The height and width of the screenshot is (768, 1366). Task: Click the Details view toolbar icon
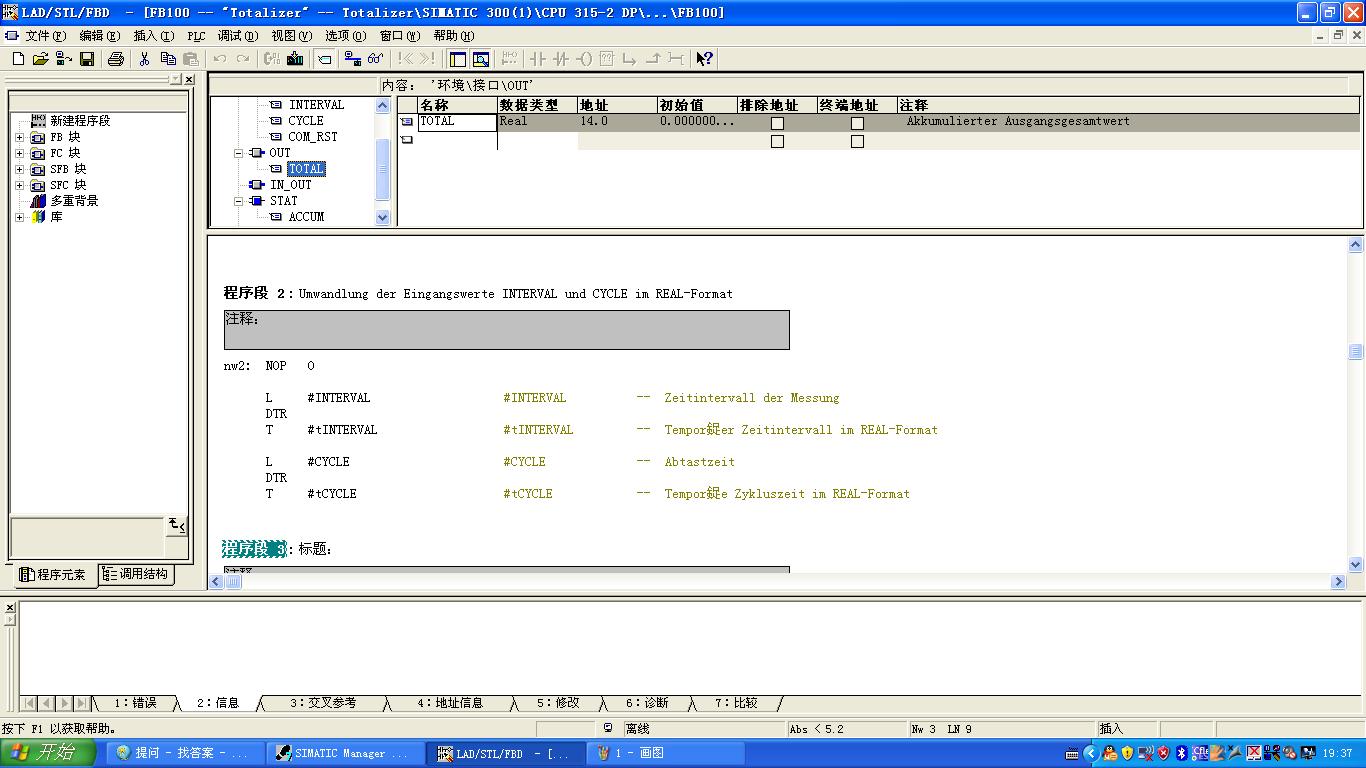[x=481, y=59]
